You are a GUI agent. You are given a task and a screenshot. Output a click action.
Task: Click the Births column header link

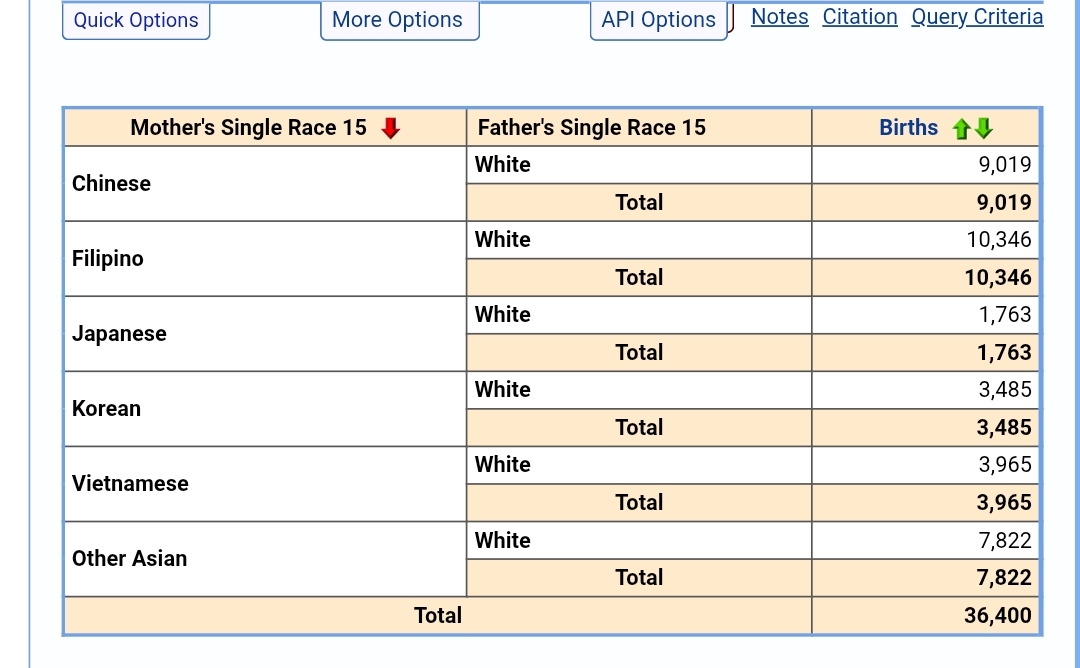[x=908, y=128]
